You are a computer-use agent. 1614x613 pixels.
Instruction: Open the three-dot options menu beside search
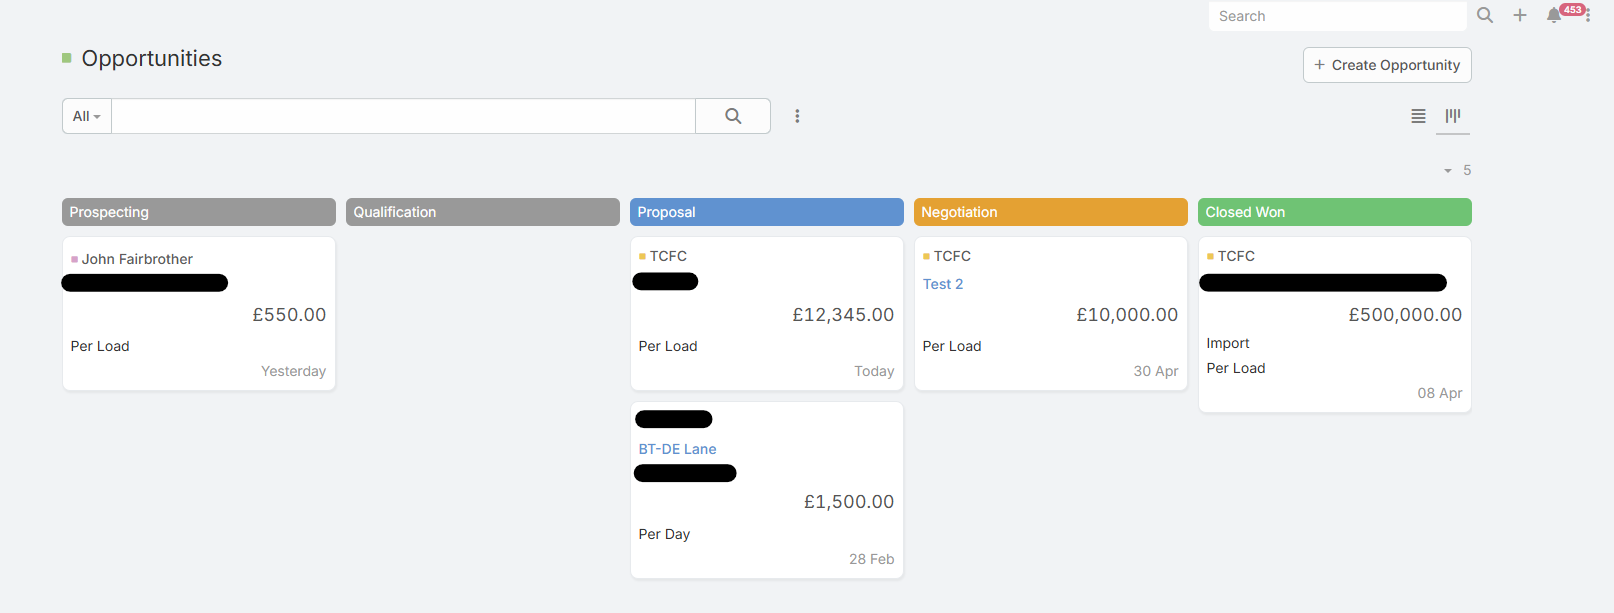pos(797,116)
